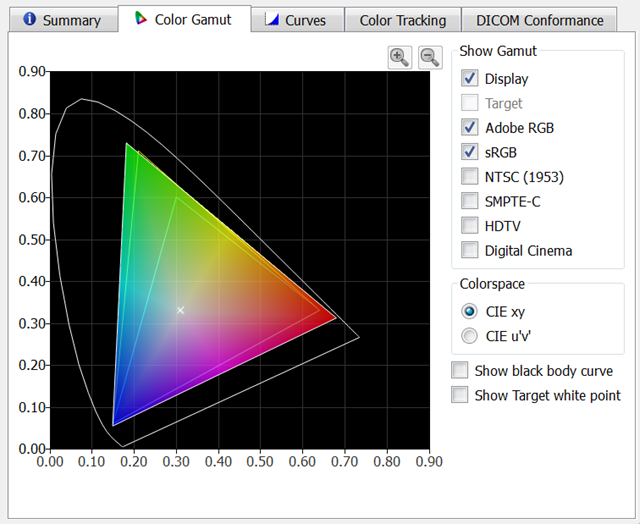Click the zoom out magnifier icon

point(430,57)
